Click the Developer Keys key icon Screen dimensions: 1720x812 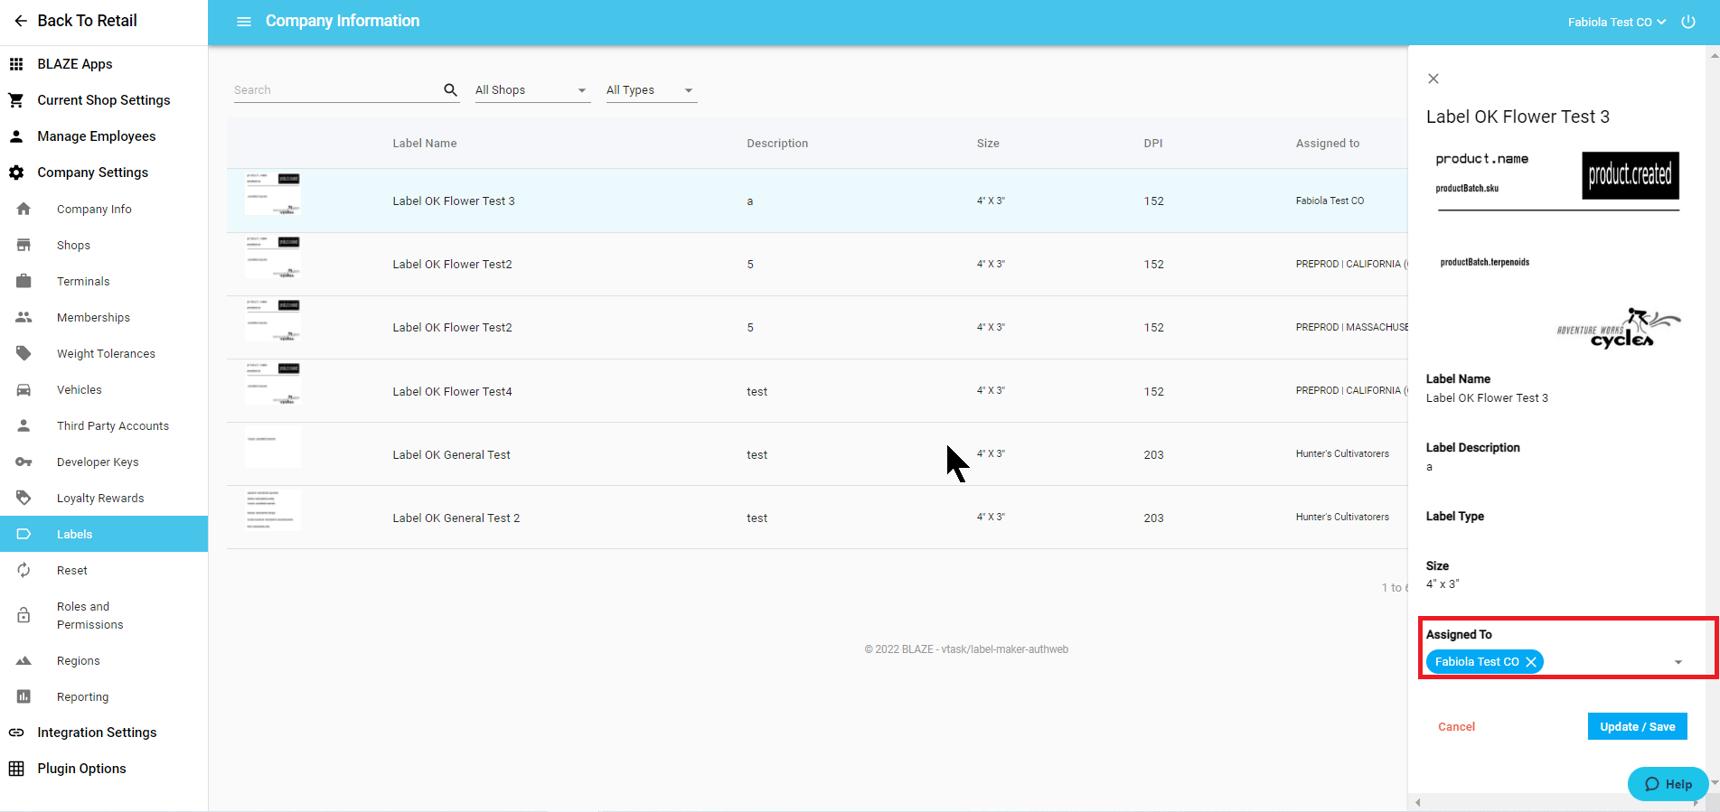point(24,462)
